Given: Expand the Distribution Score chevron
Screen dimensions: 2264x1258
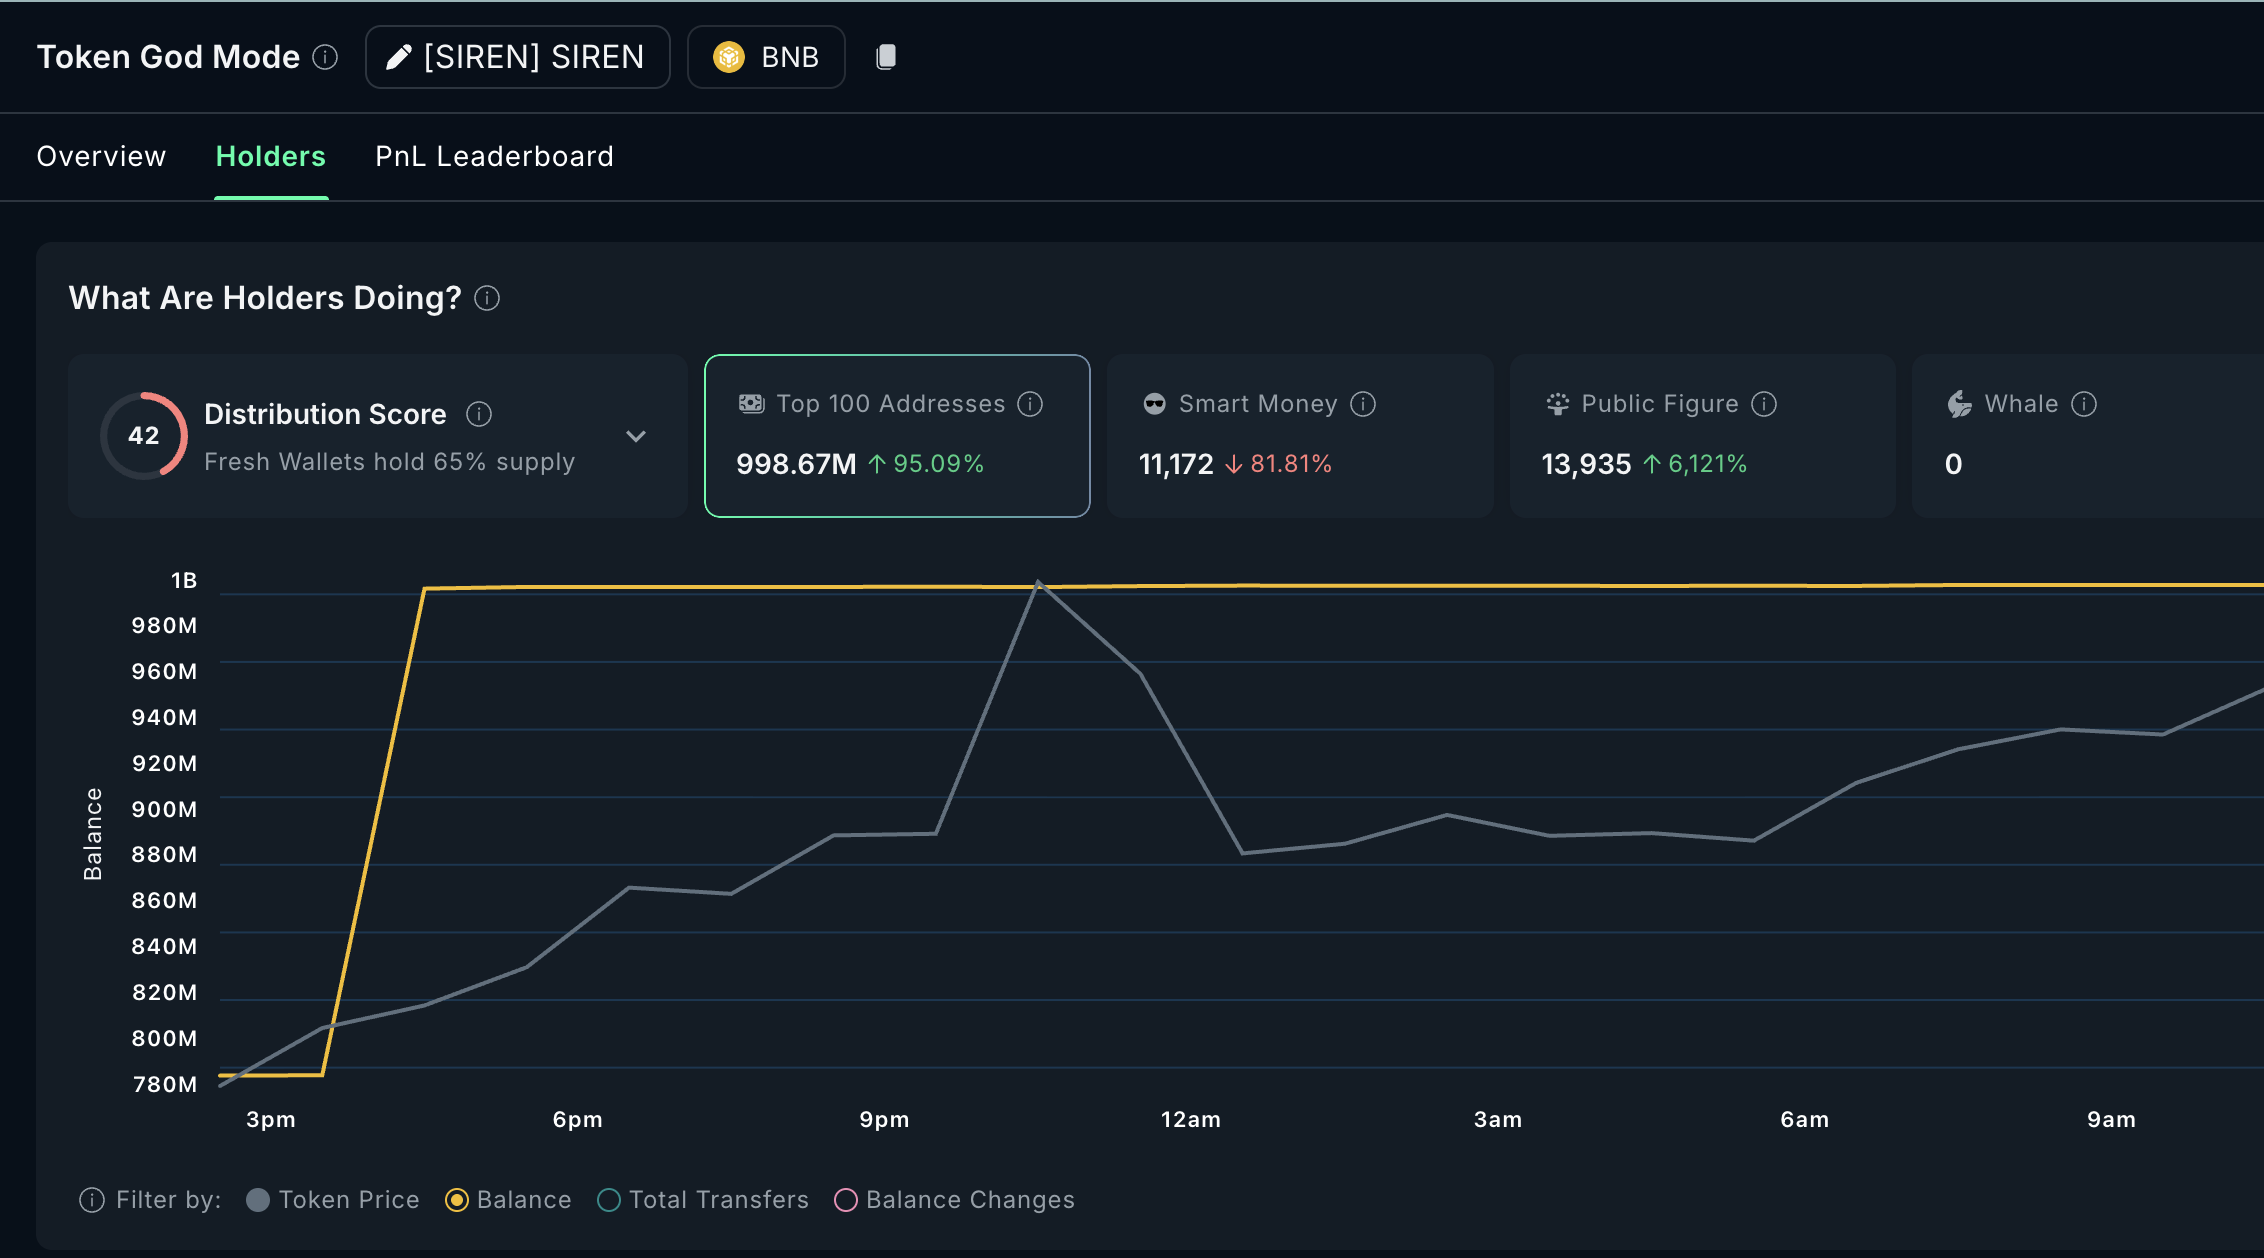Looking at the screenshot, I should [636, 436].
